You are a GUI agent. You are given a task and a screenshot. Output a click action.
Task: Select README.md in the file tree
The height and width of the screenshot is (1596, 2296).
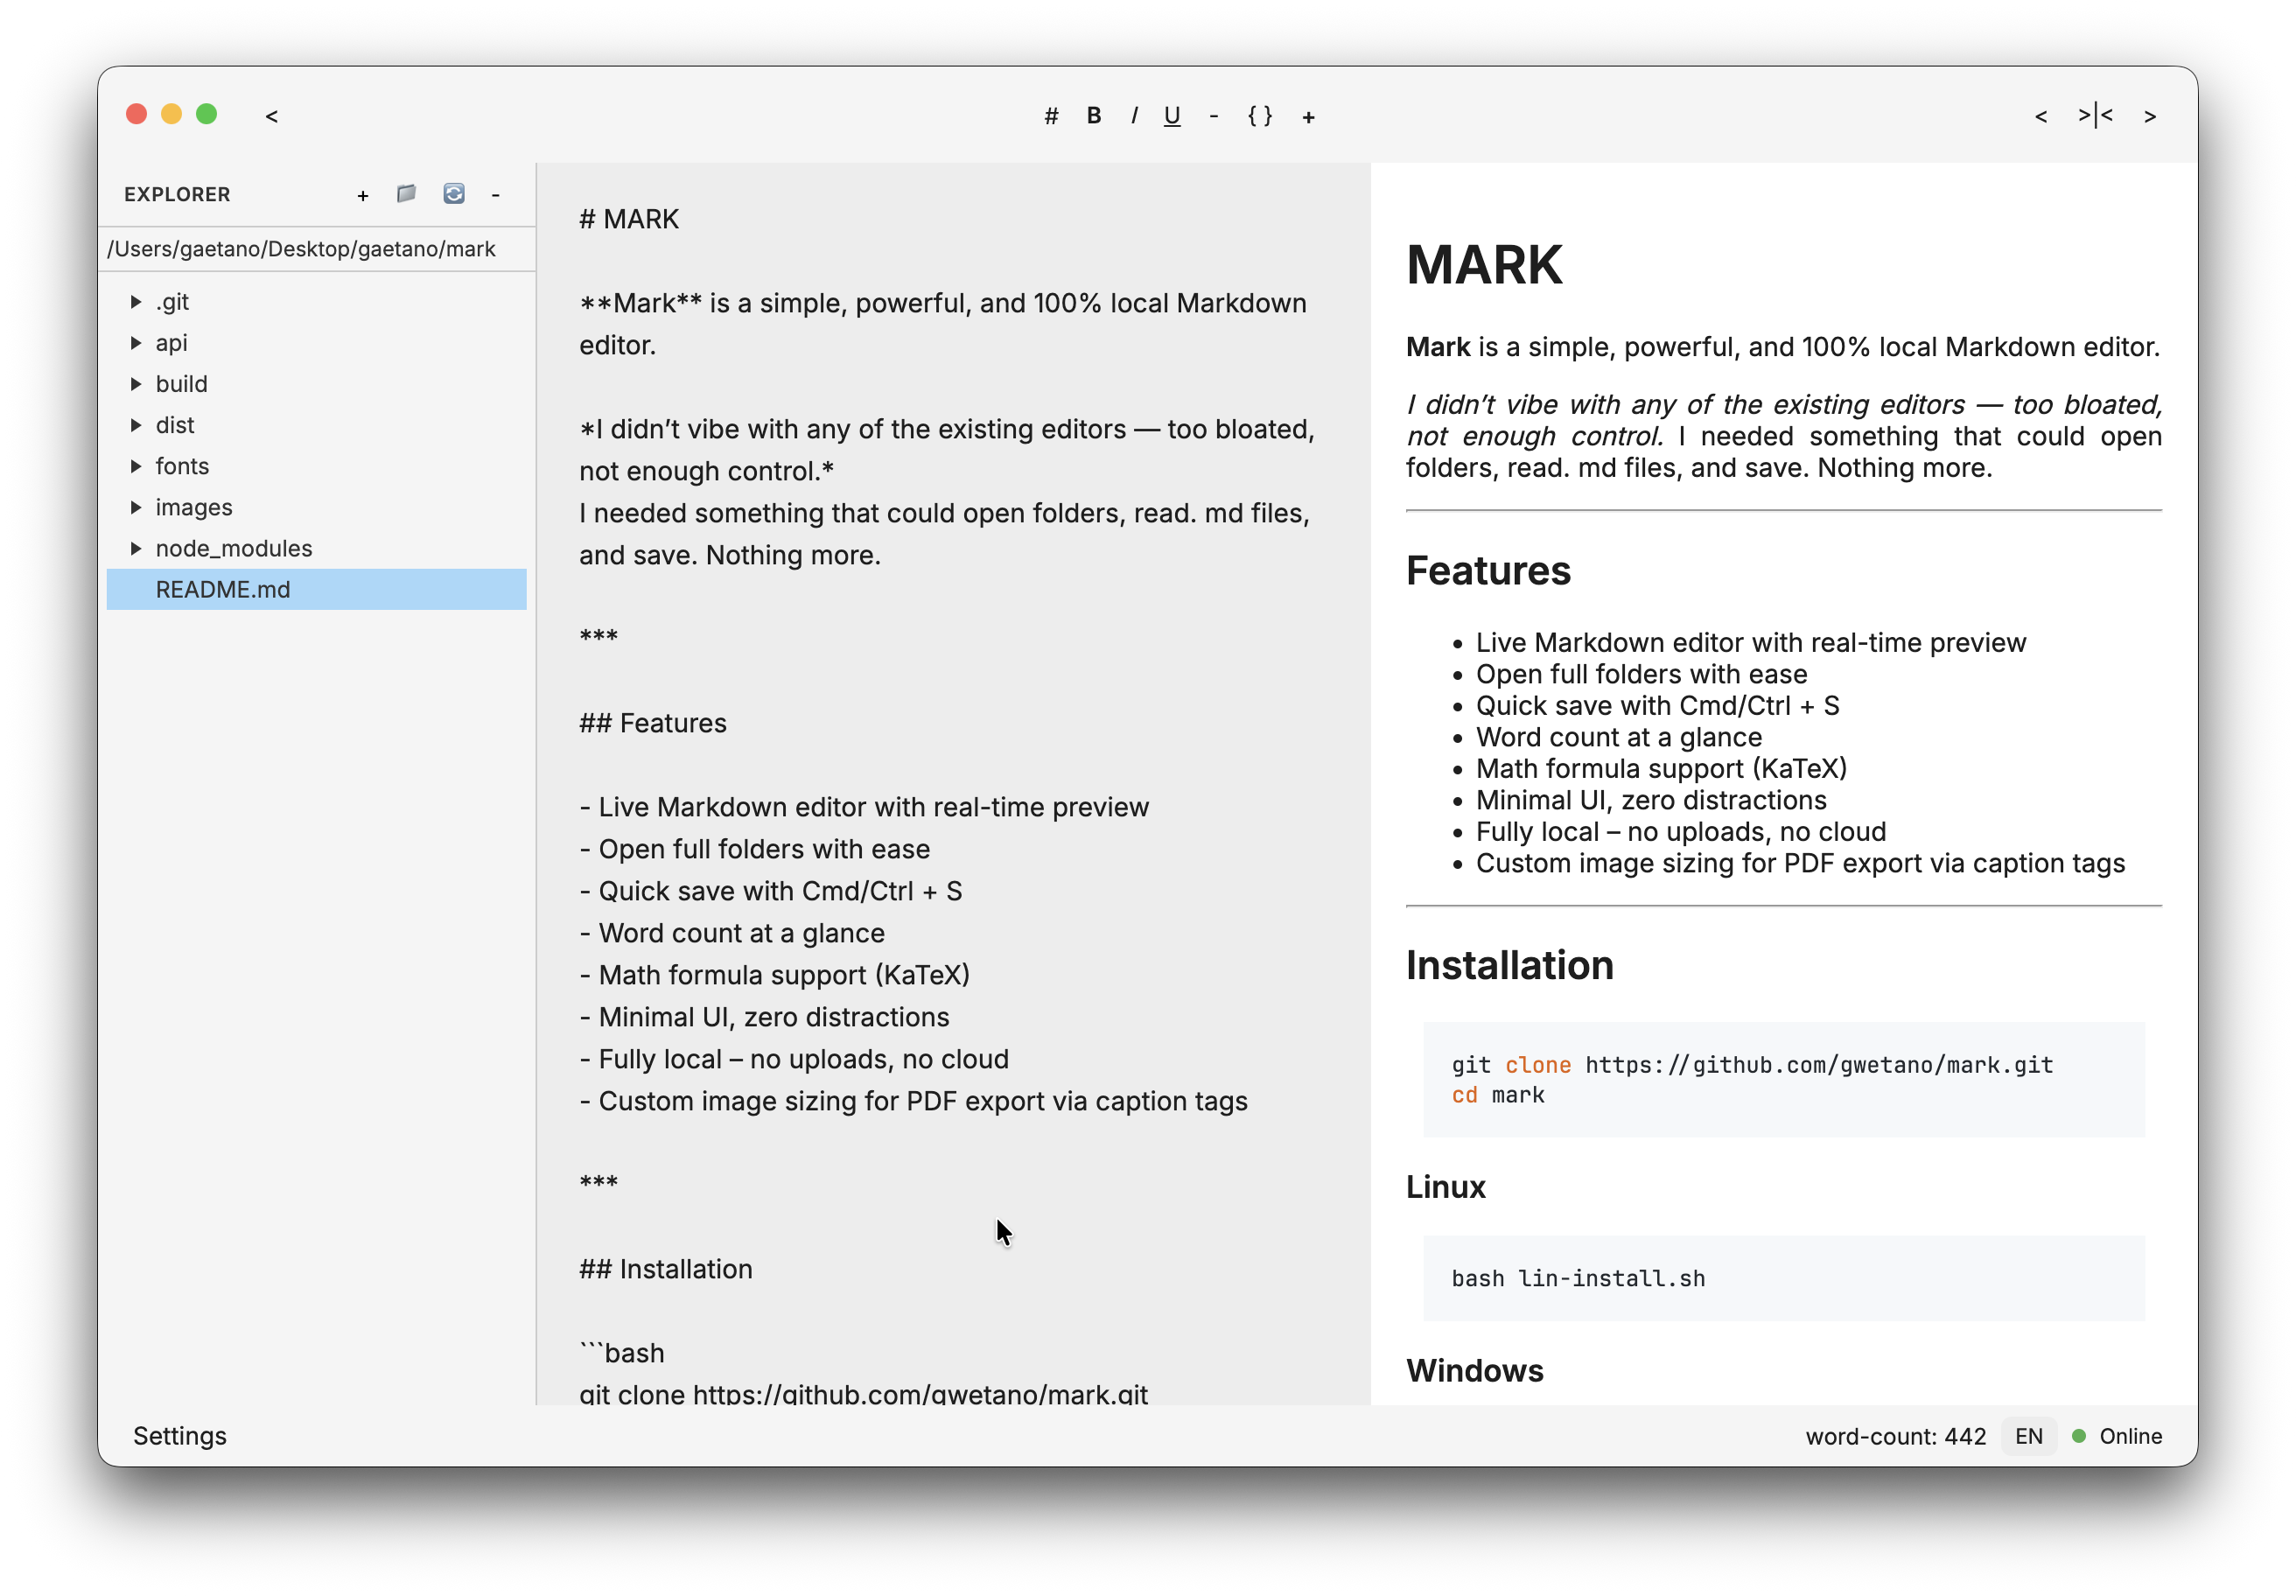(x=316, y=589)
